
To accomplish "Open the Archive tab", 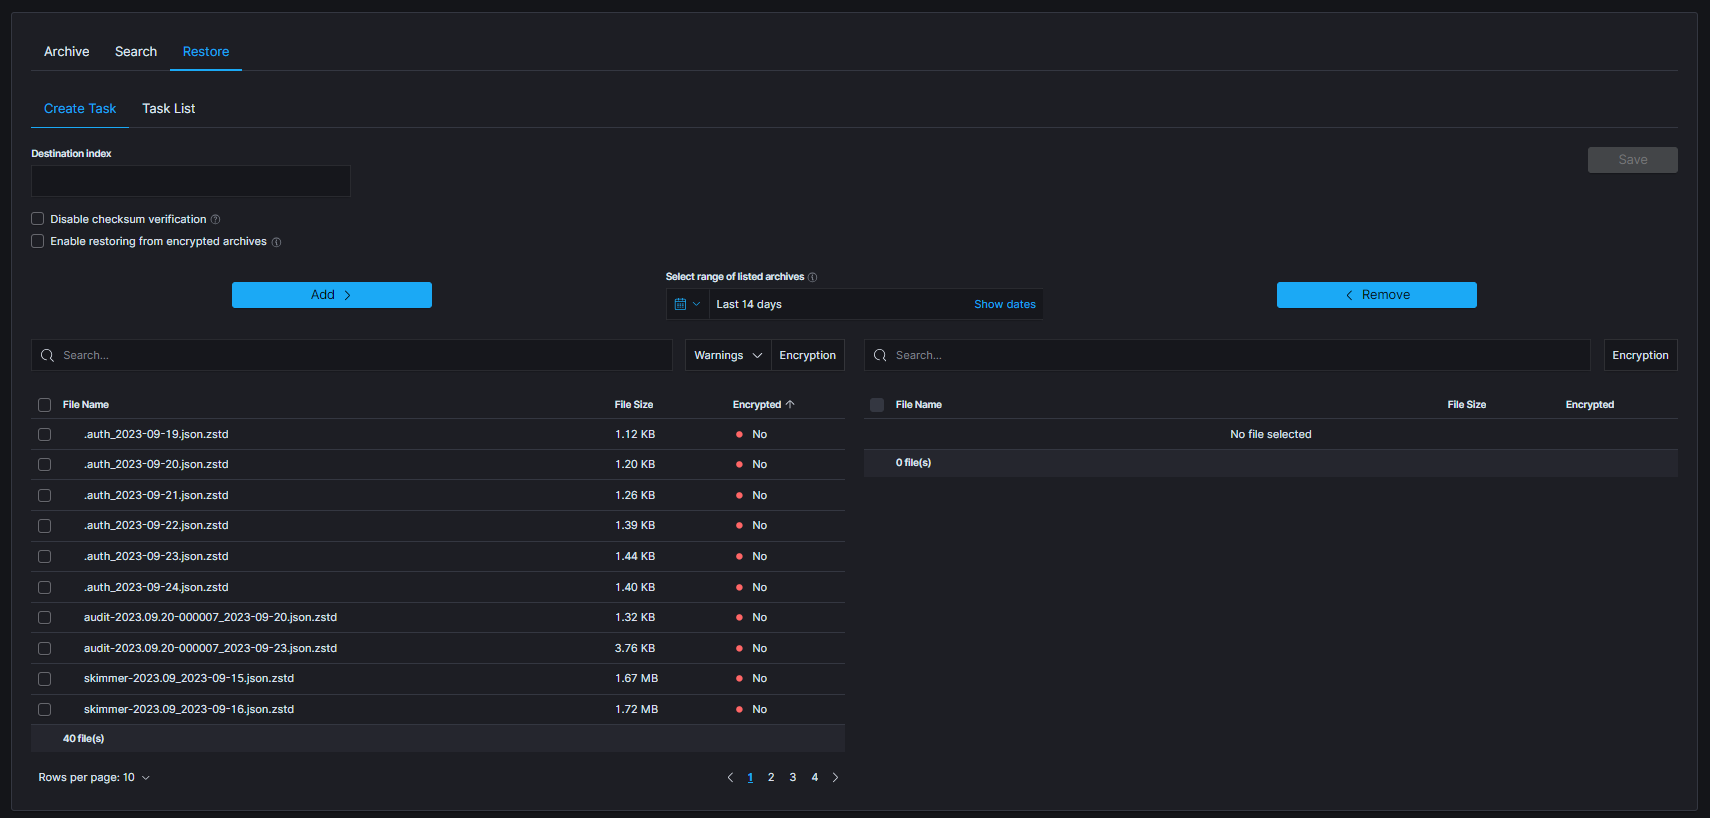I will (x=66, y=51).
